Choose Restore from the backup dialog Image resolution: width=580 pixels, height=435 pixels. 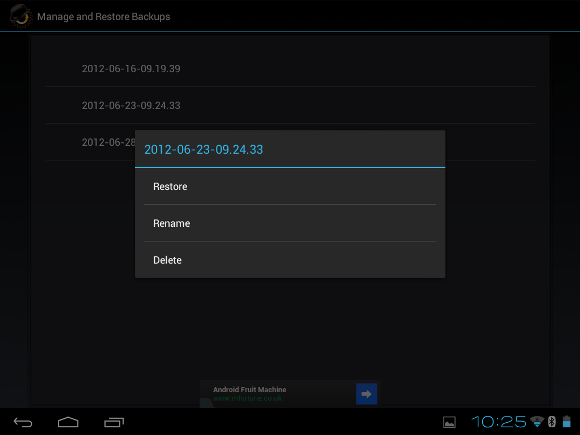(x=290, y=186)
